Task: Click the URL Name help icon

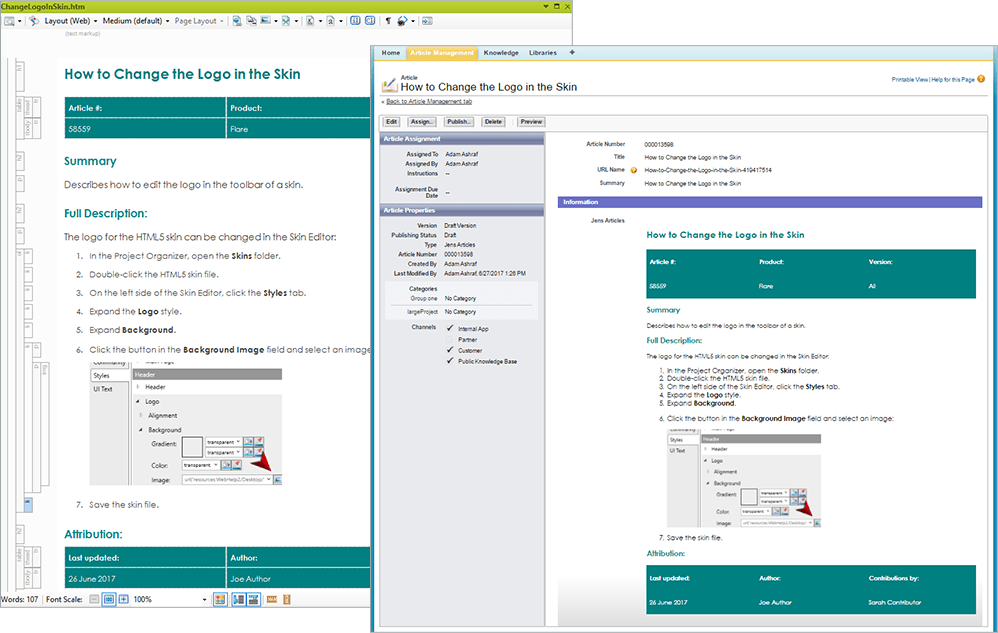Action: pos(633,170)
